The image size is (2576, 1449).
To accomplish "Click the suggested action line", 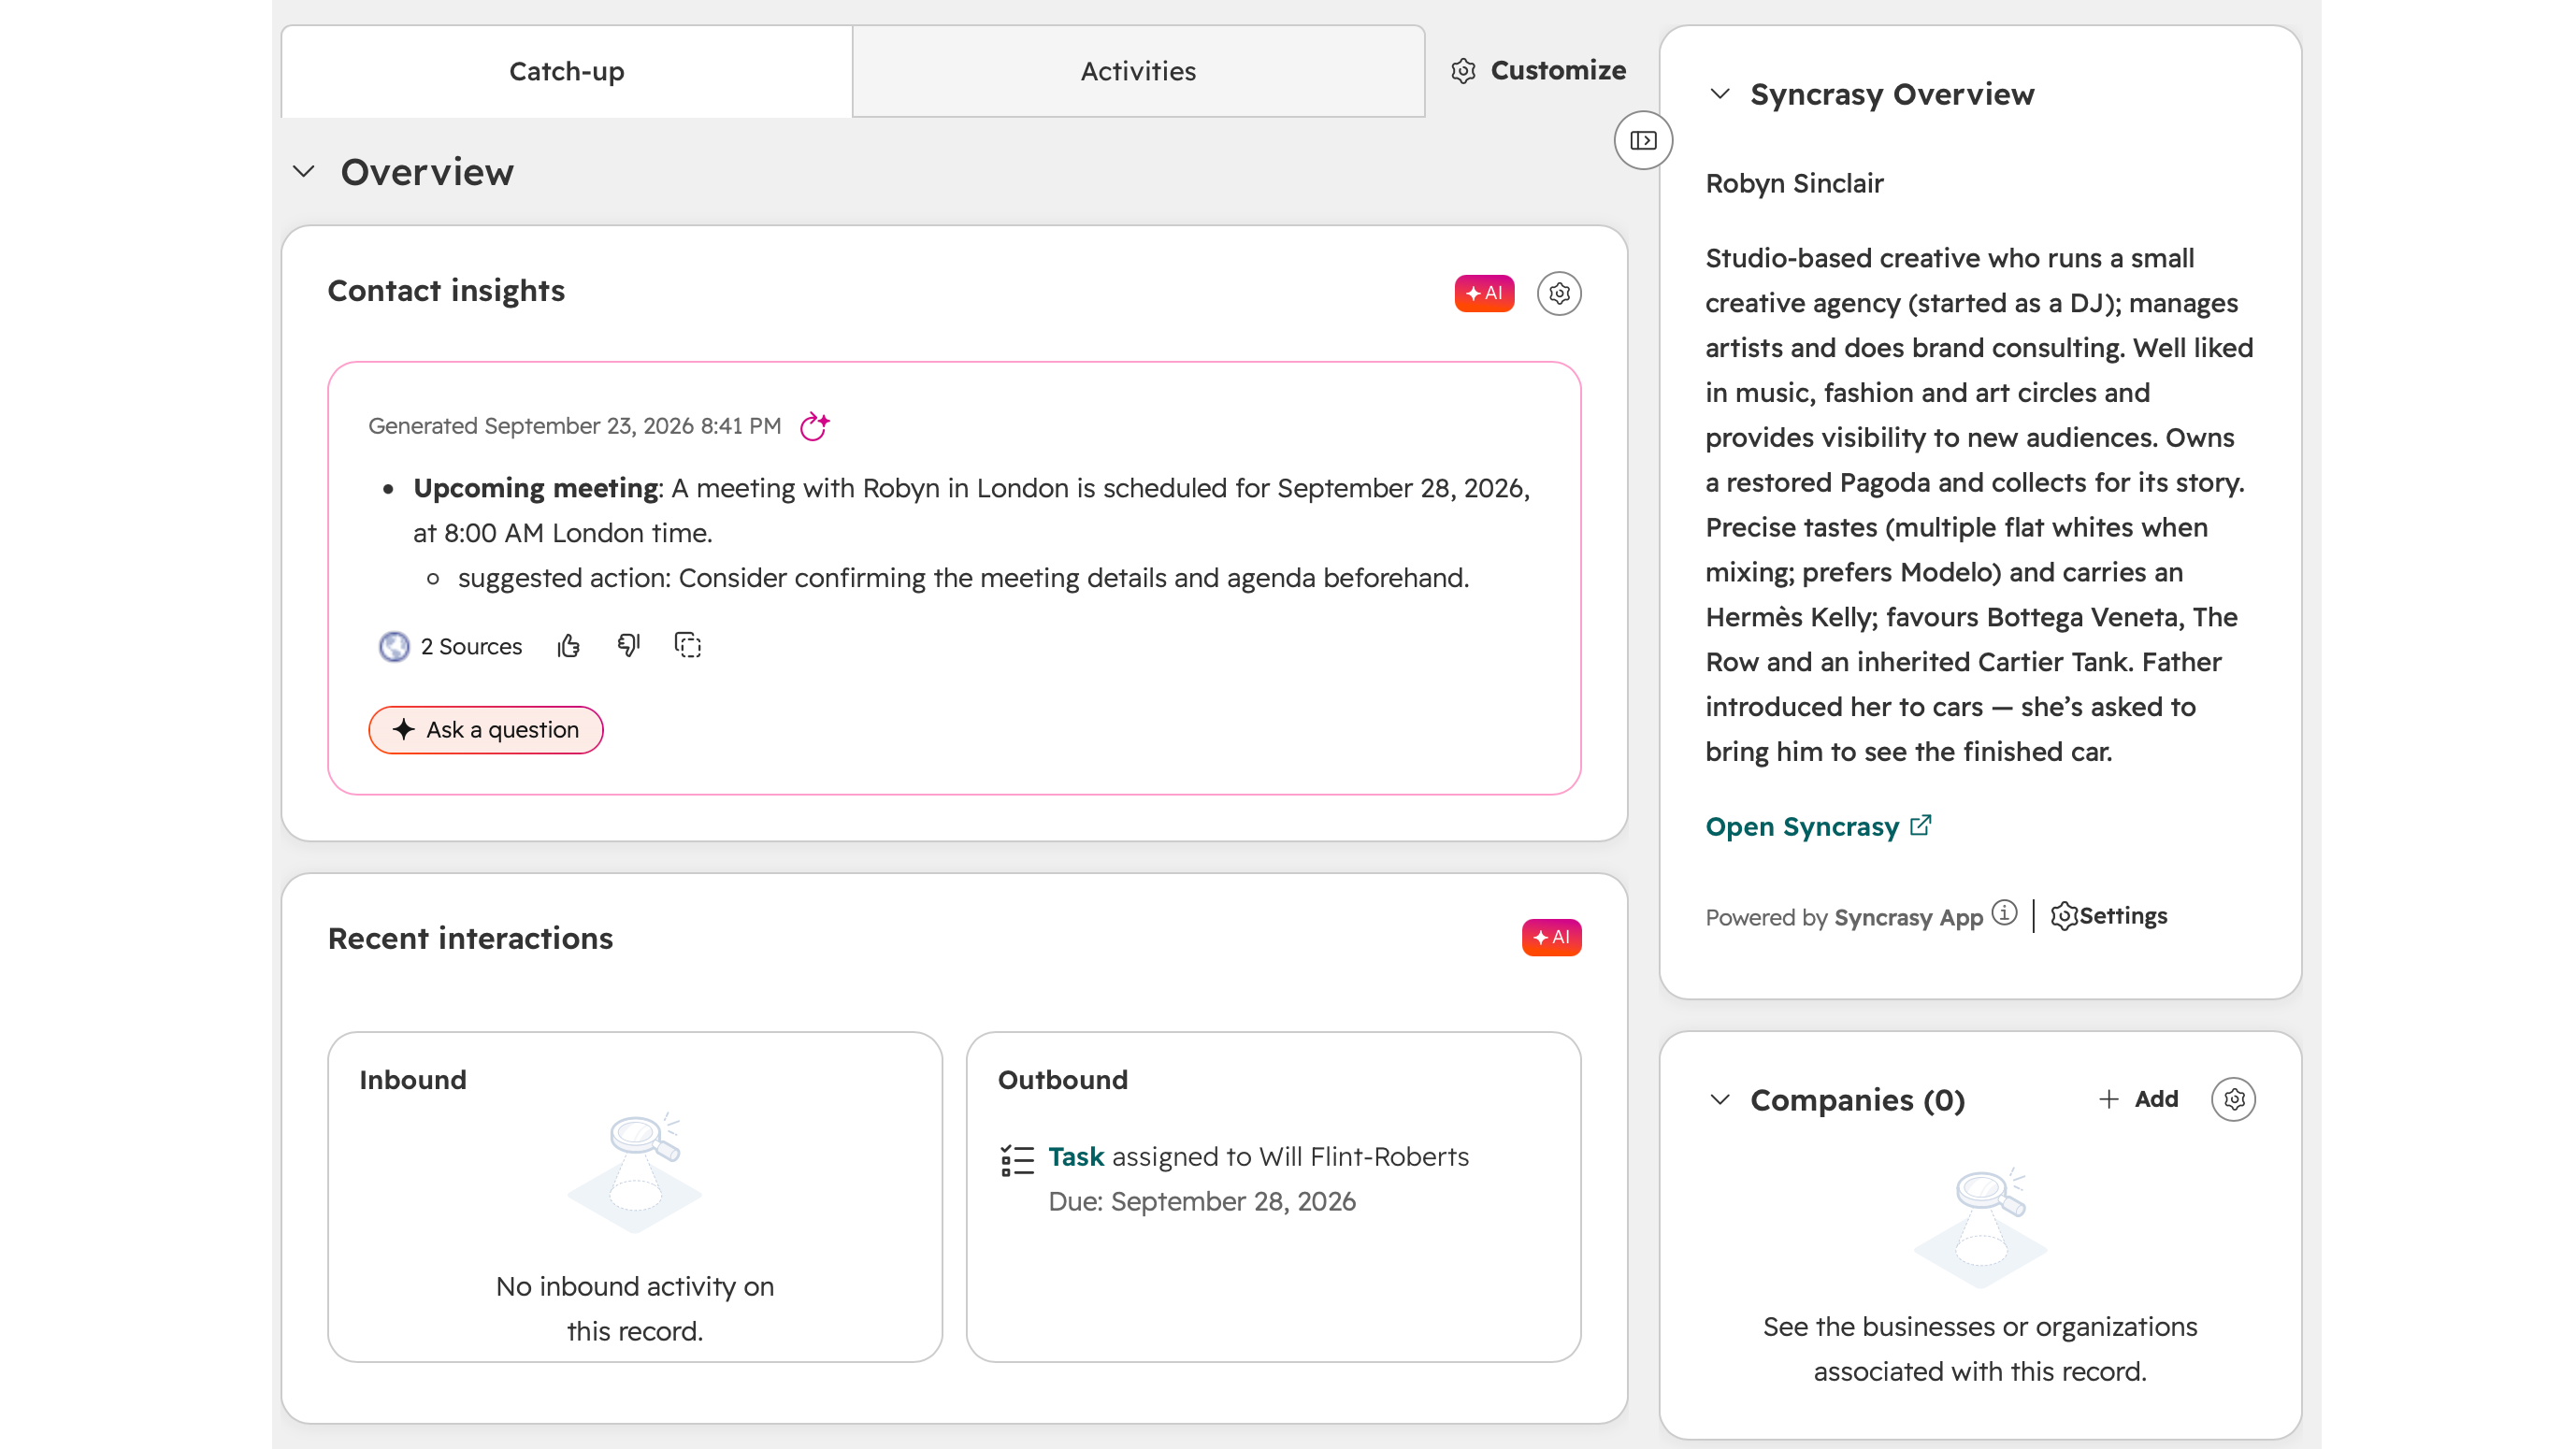I will click(x=963, y=578).
